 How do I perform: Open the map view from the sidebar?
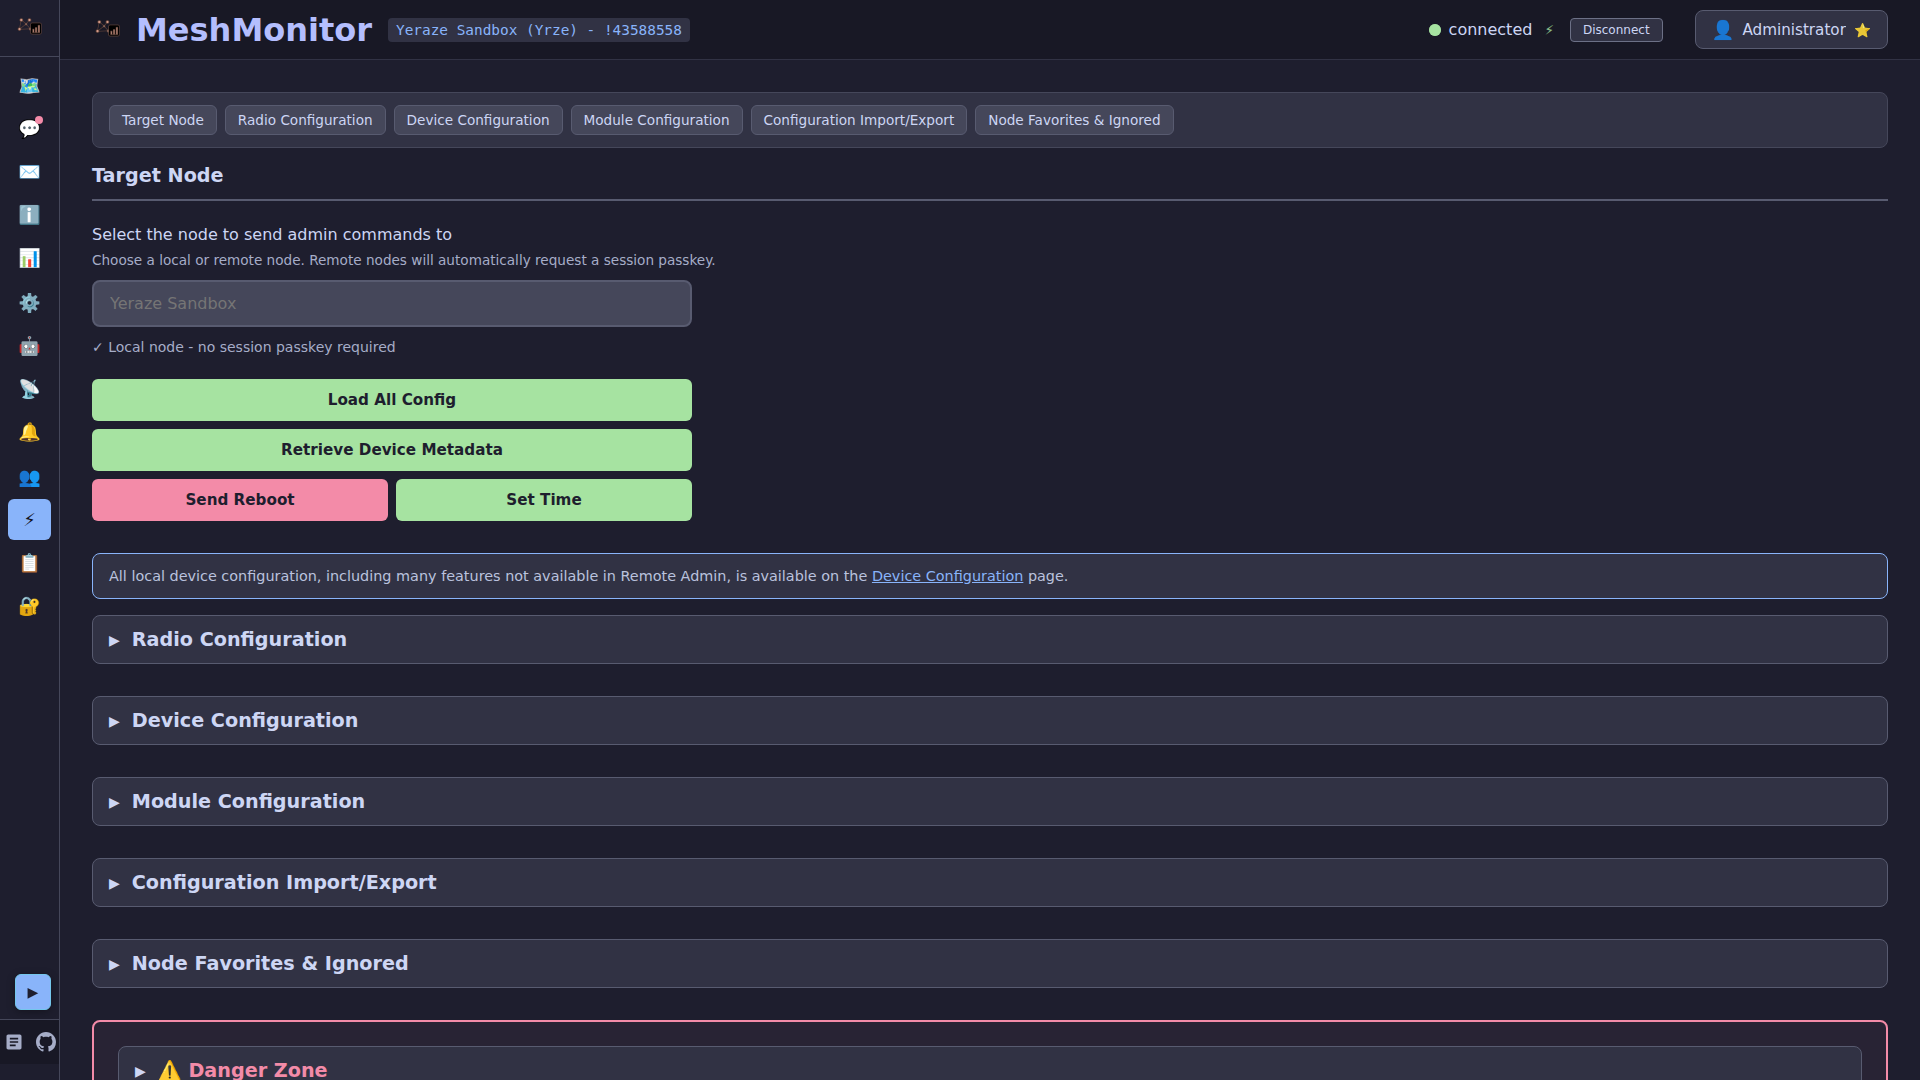(29, 86)
